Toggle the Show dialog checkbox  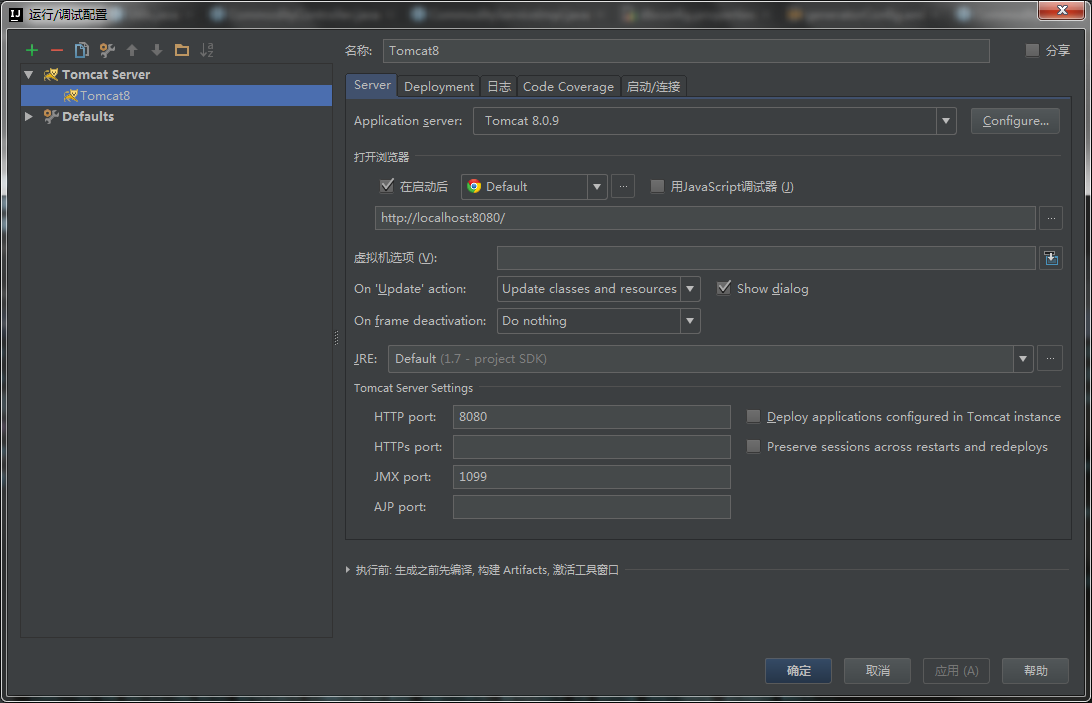pyautogui.click(x=724, y=288)
